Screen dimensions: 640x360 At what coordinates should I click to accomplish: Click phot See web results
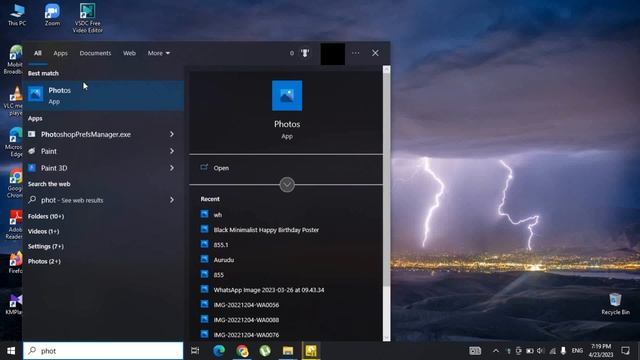click(x=95, y=200)
